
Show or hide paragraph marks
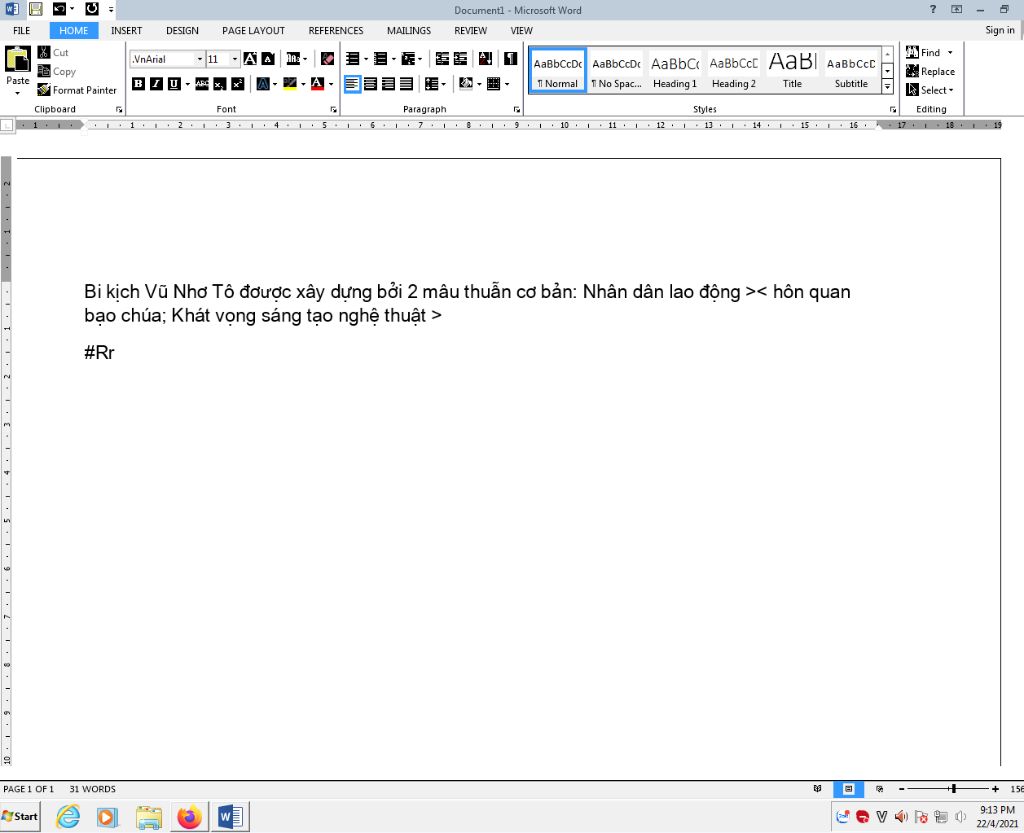(x=511, y=59)
